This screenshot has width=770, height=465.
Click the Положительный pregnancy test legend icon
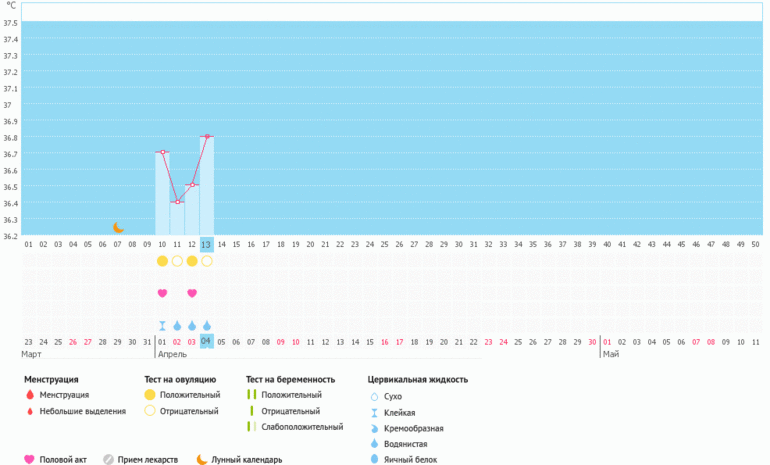click(x=252, y=394)
